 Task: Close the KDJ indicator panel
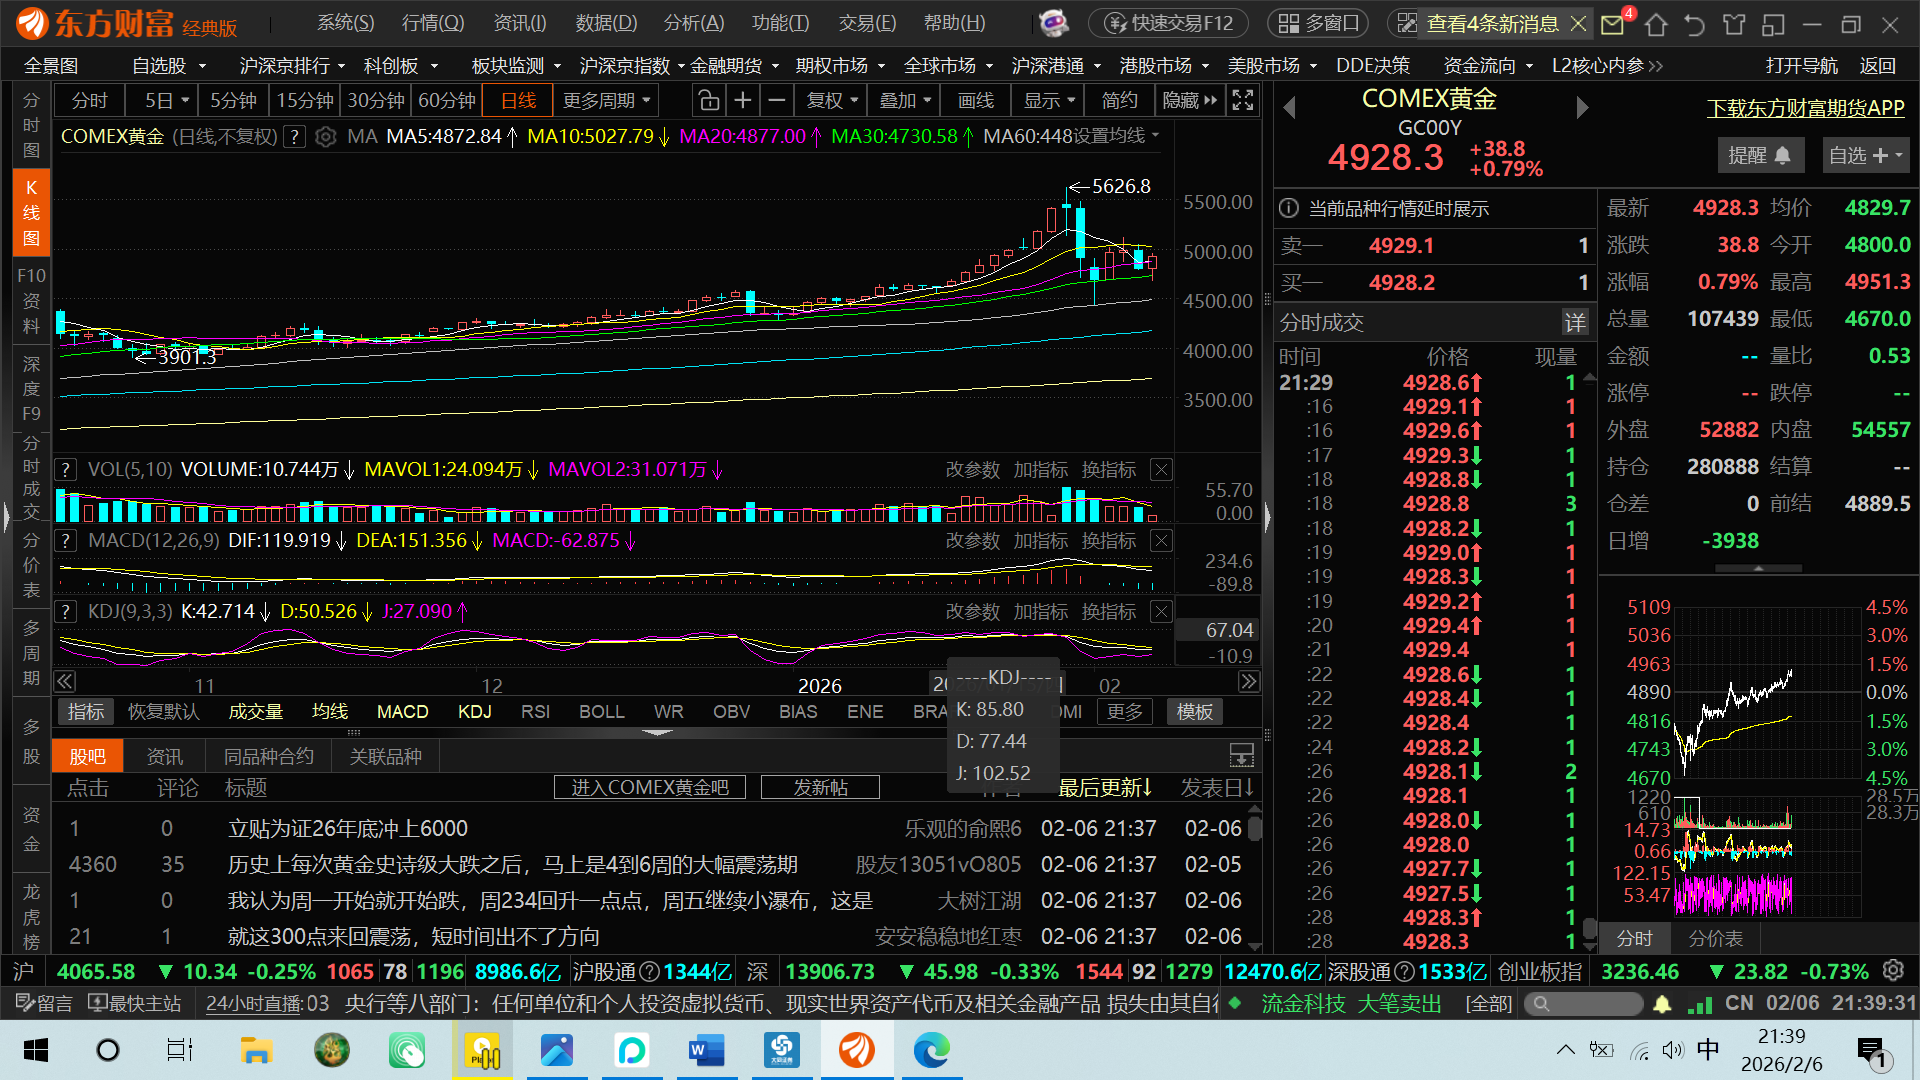(1161, 611)
